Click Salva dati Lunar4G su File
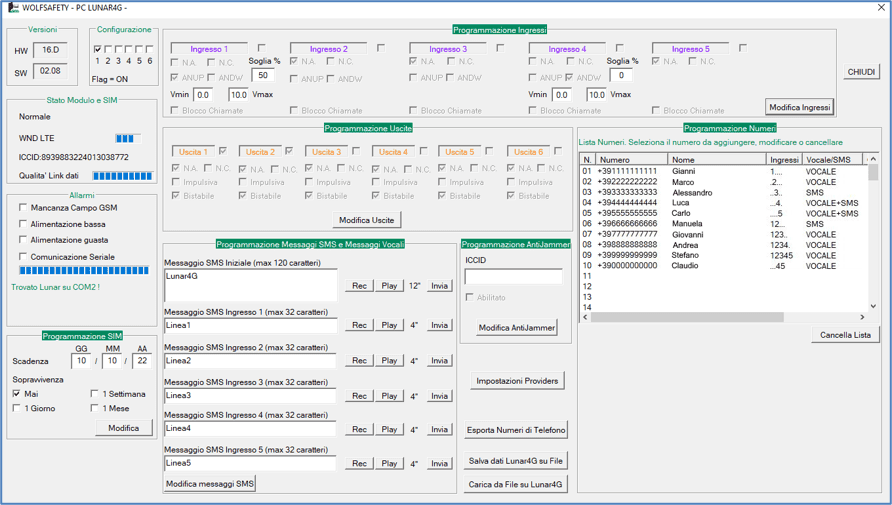This screenshot has height=505, width=892. 515,461
